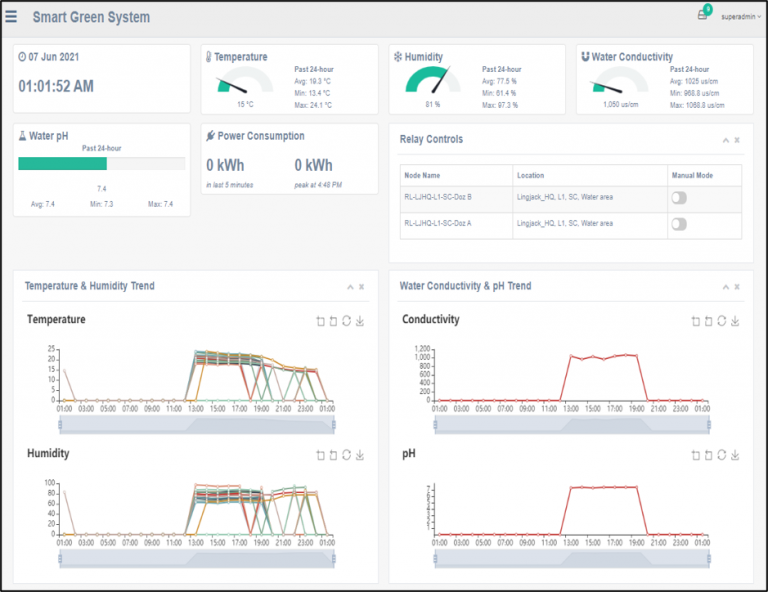Toggle manual mode for RL-LJHQ-L1-SC-Doz A
The width and height of the screenshot is (768, 592).
tap(679, 224)
